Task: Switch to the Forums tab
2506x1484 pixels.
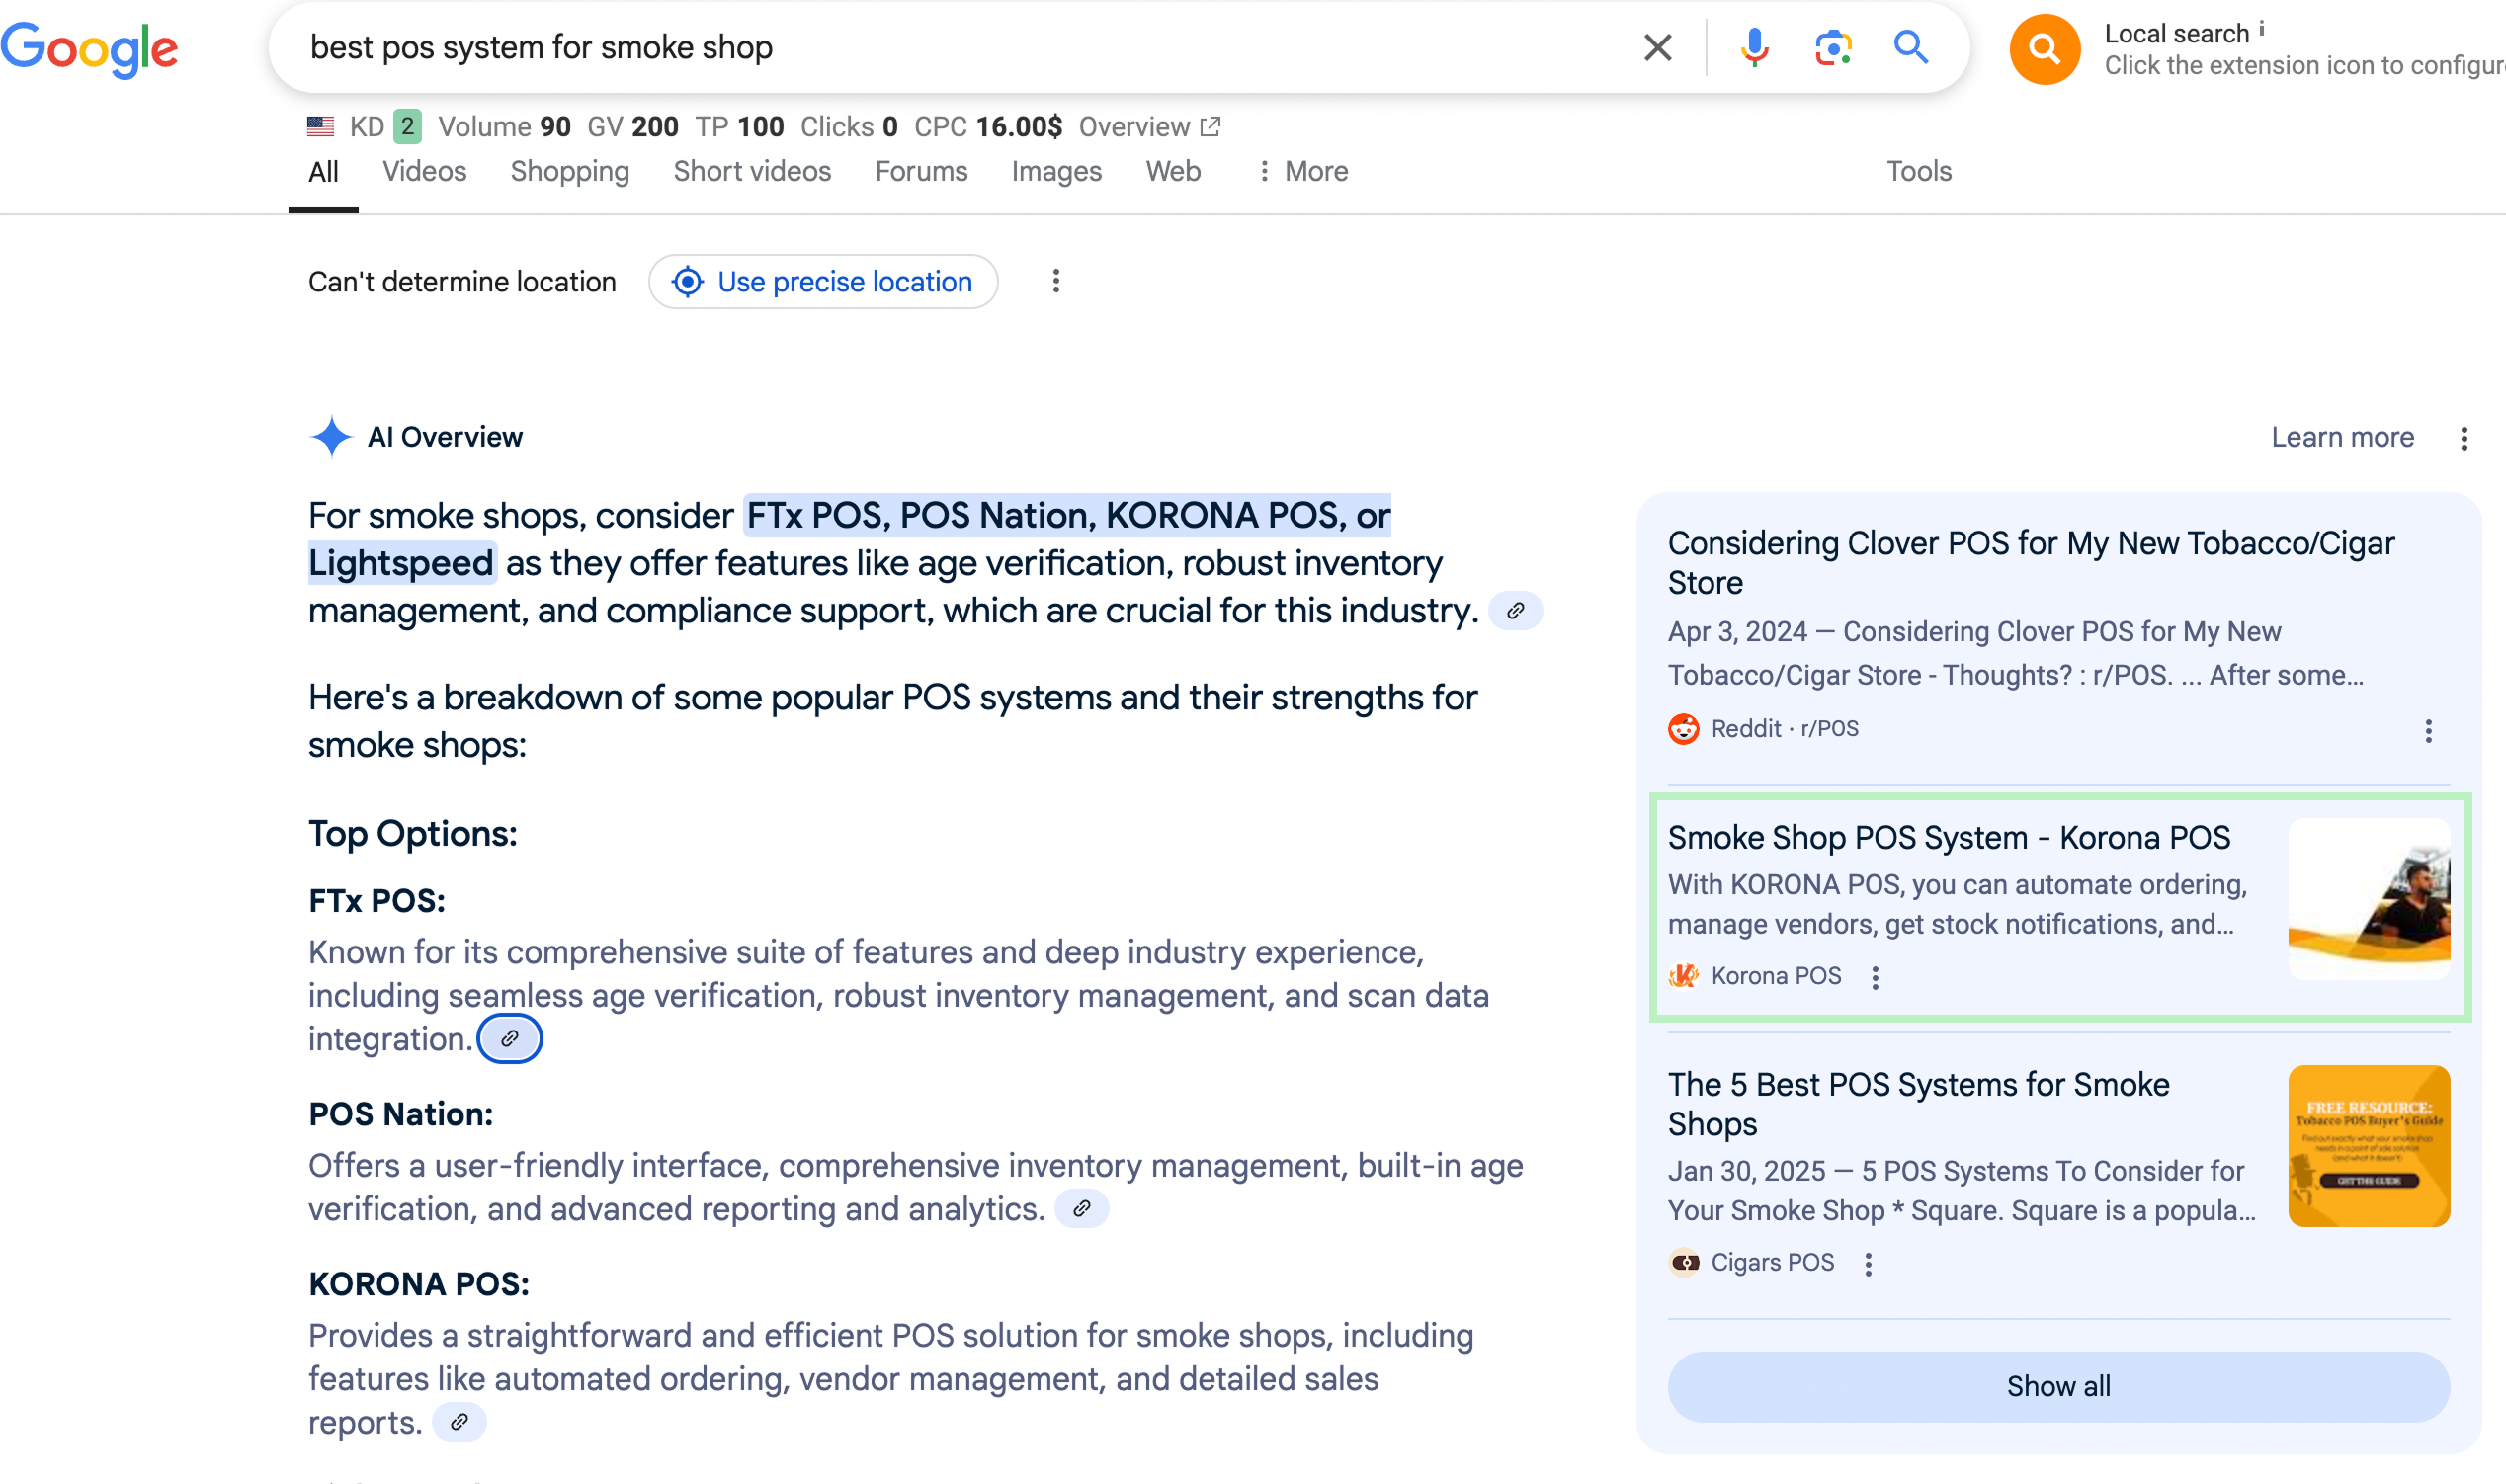Action: point(920,171)
